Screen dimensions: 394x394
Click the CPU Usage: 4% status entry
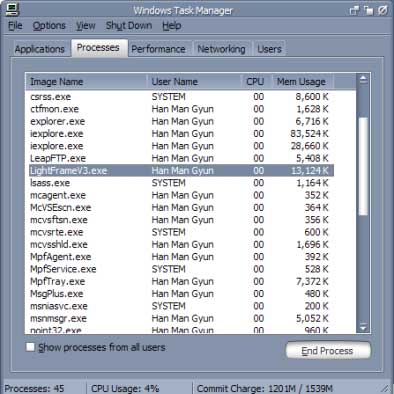tap(125, 389)
